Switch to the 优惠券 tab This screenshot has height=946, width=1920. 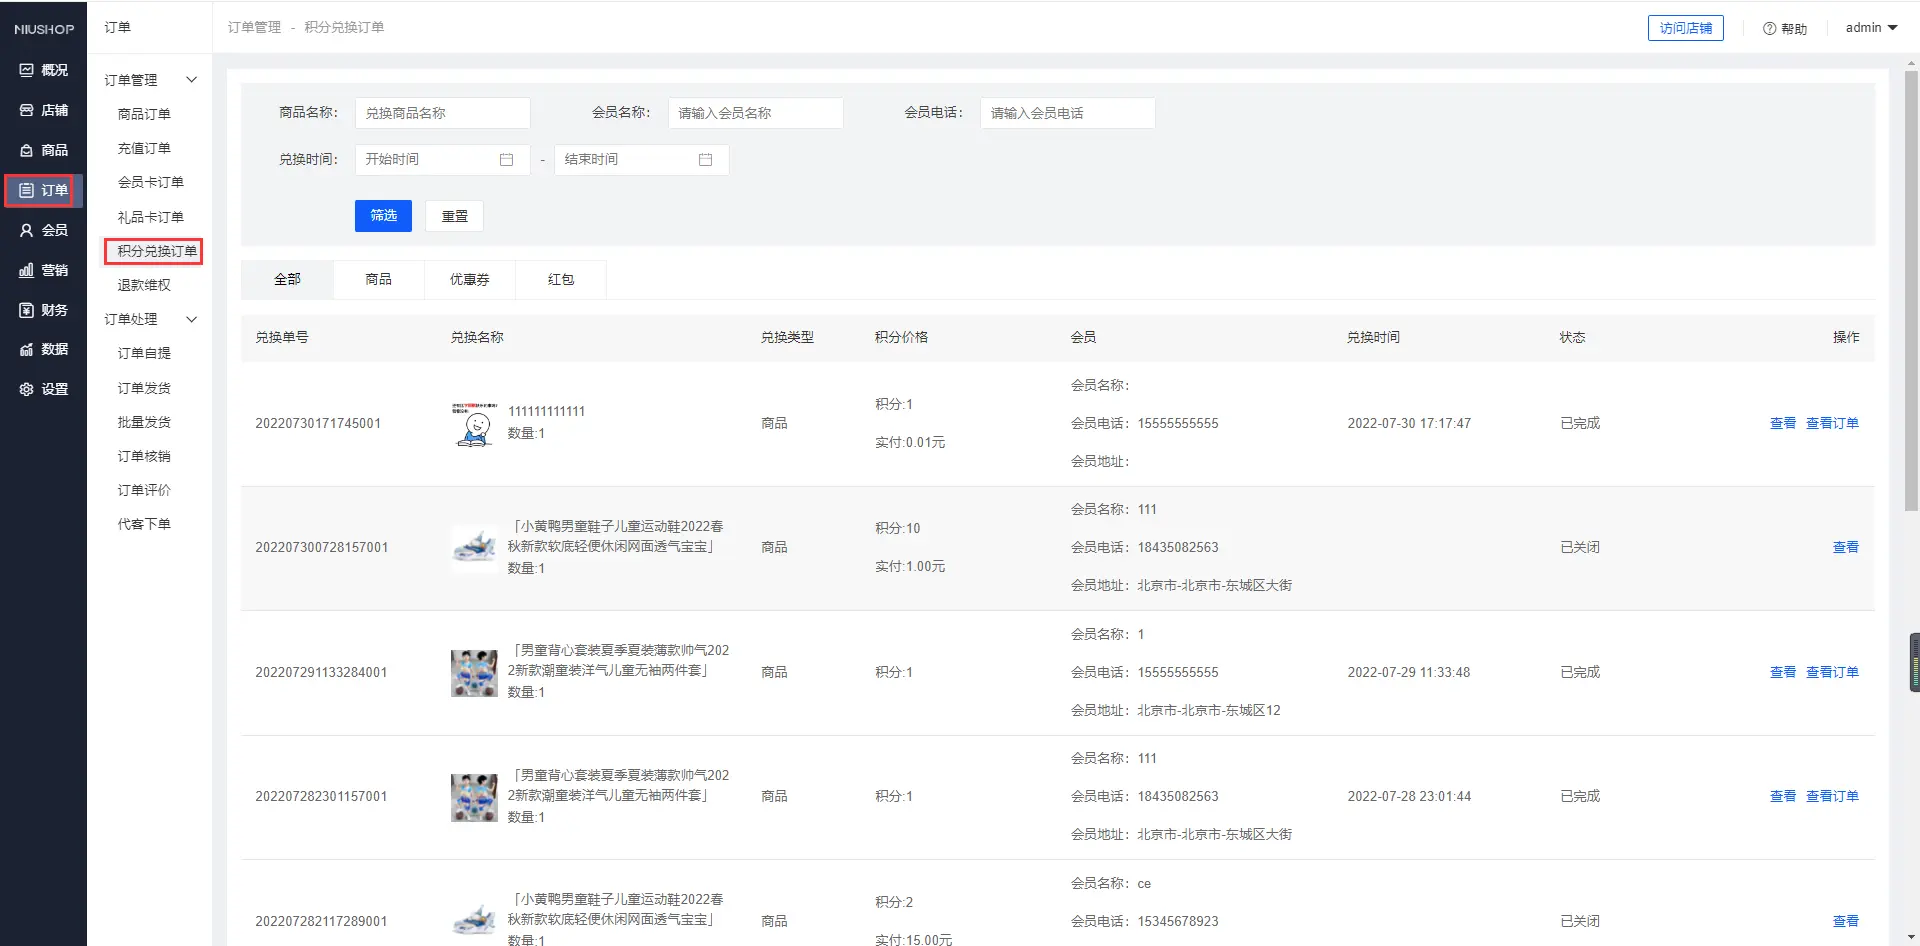(x=469, y=280)
